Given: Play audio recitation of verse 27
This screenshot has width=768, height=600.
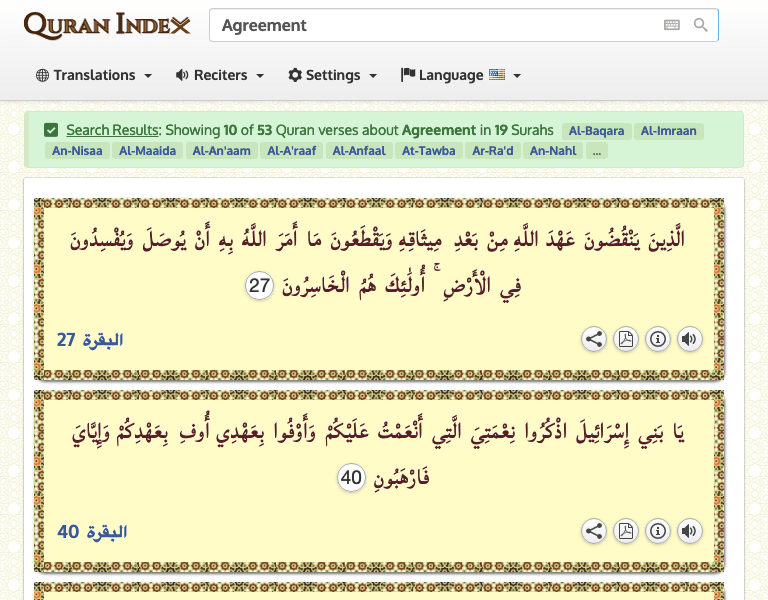Looking at the screenshot, I should point(689,339).
